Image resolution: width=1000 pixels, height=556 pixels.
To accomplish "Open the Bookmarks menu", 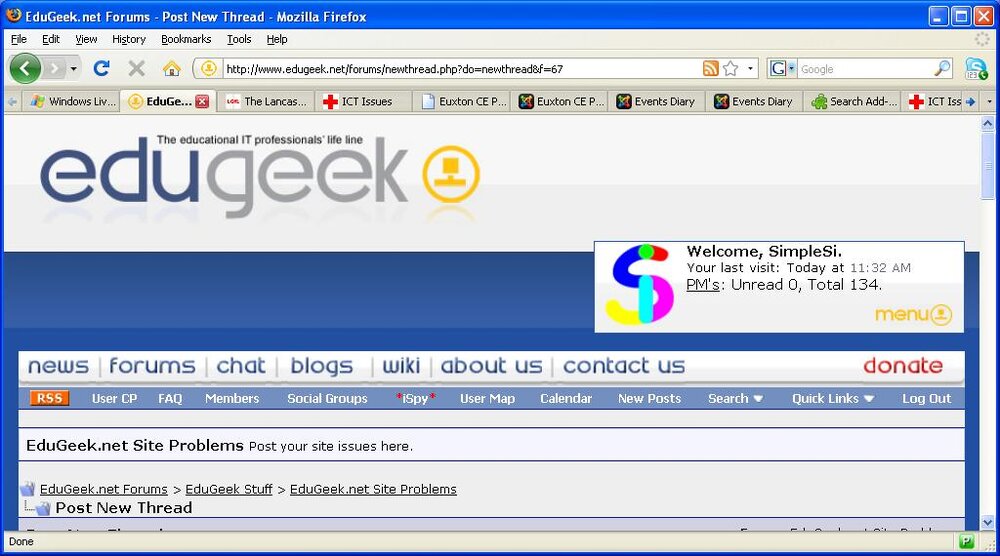I will point(186,39).
